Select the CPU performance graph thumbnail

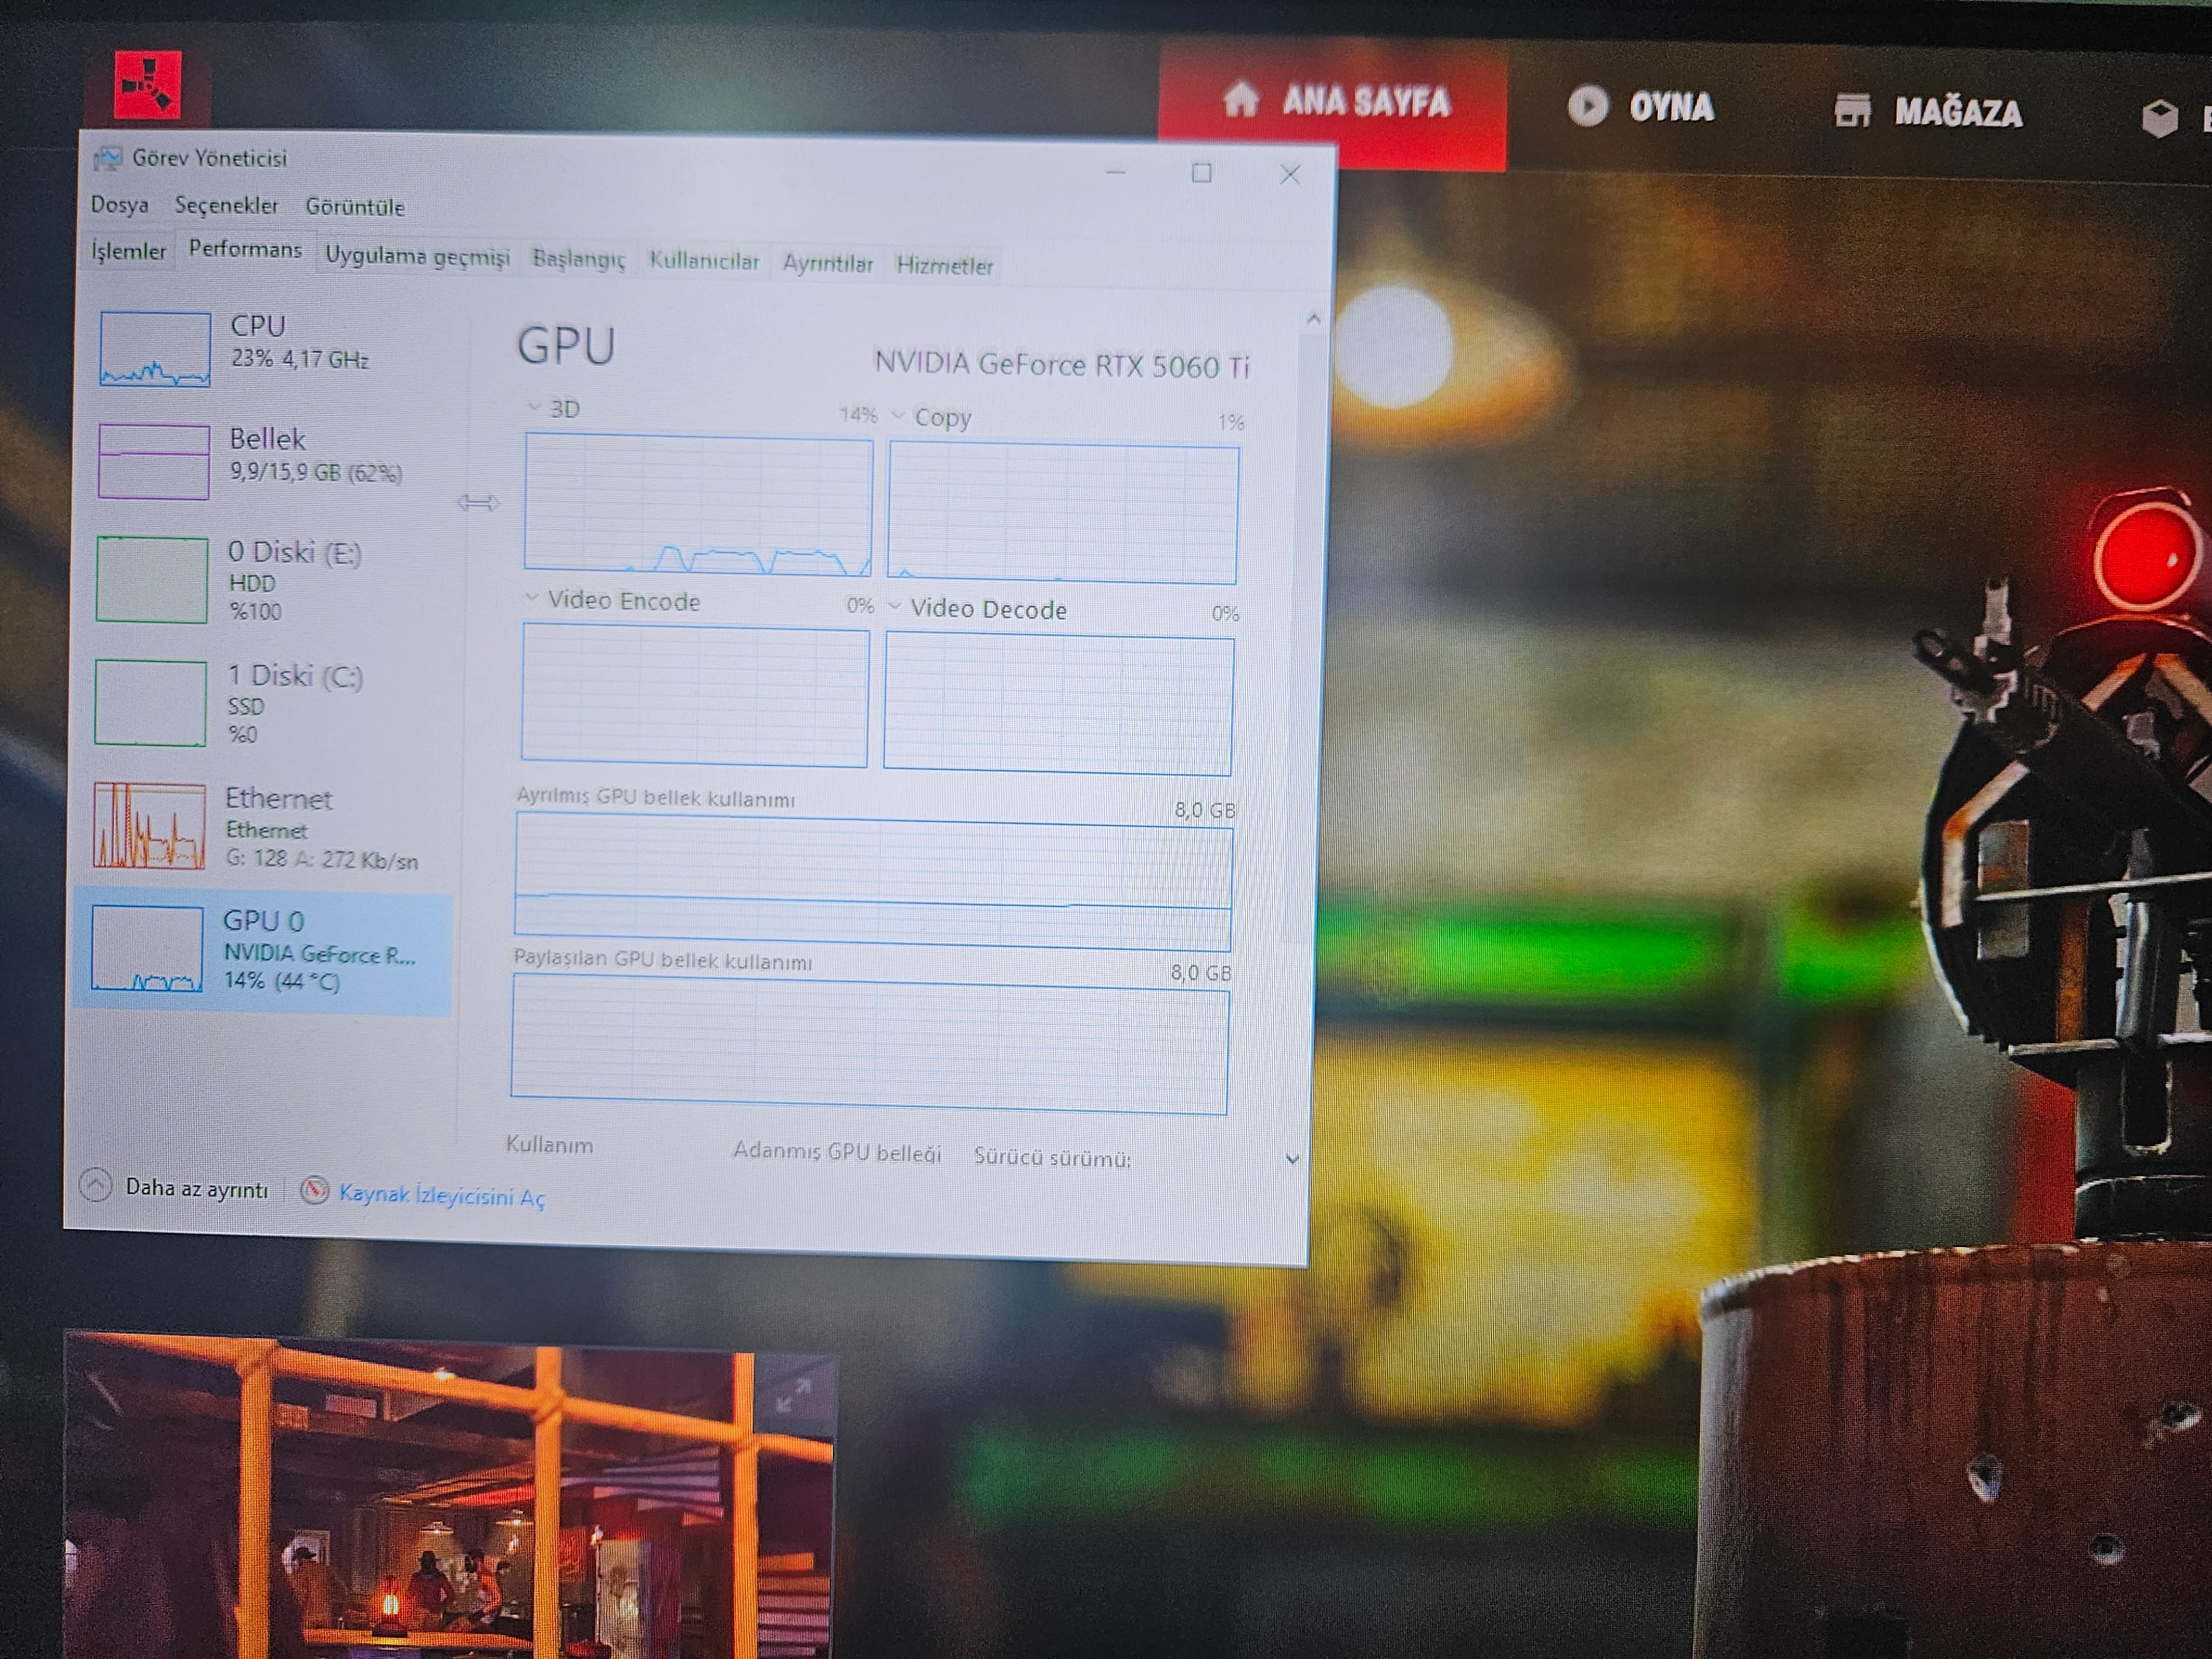pyautogui.click(x=155, y=349)
